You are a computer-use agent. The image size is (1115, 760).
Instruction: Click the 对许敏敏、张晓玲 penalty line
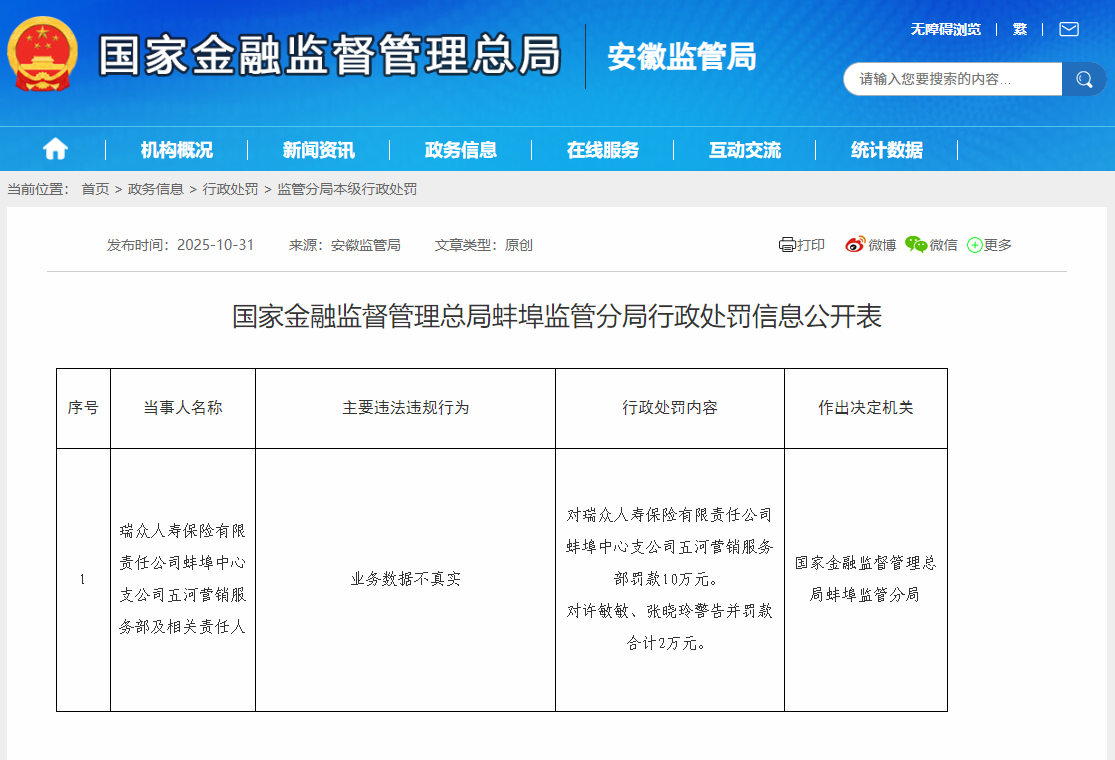[x=669, y=611]
